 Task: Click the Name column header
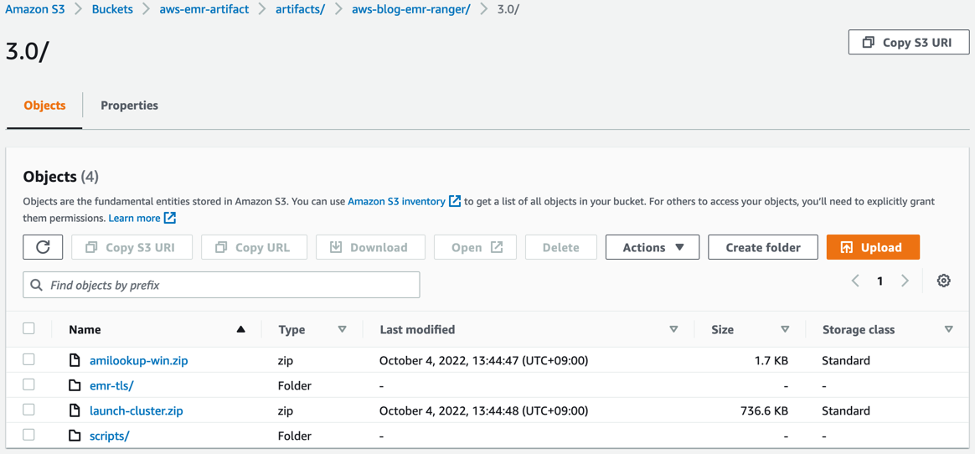tap(85, 329)
